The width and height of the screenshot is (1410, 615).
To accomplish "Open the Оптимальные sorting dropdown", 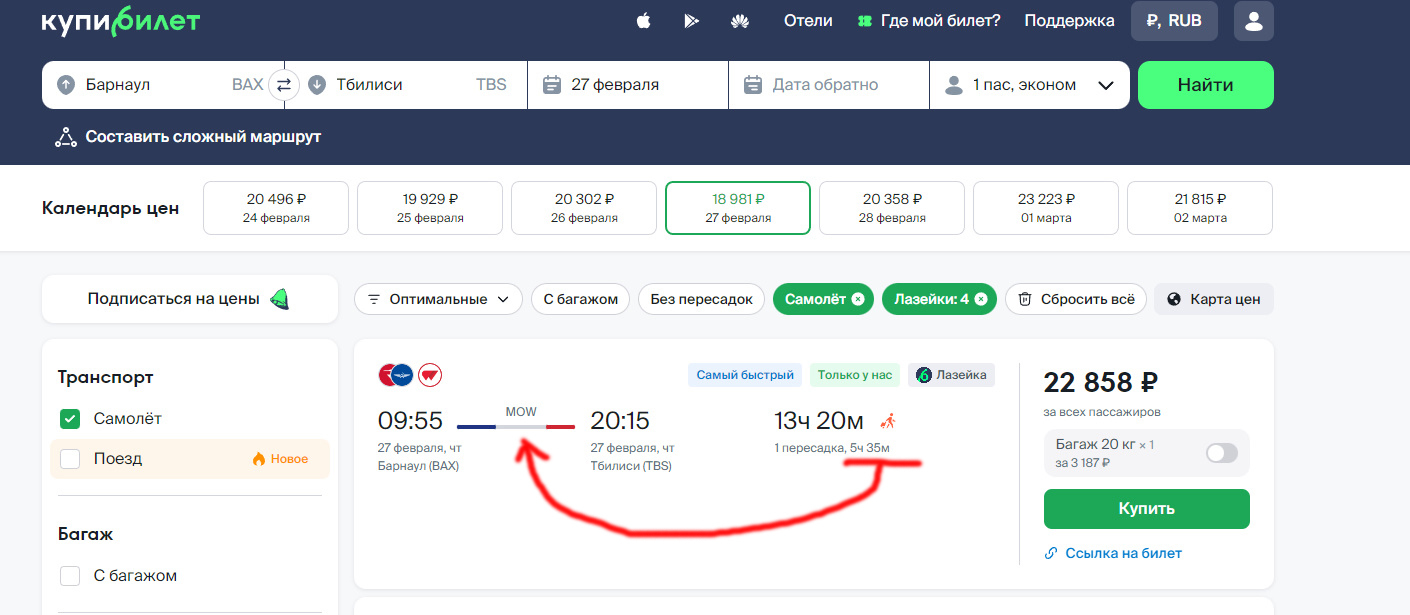I will pyautogui.click(x=438, y=299).
